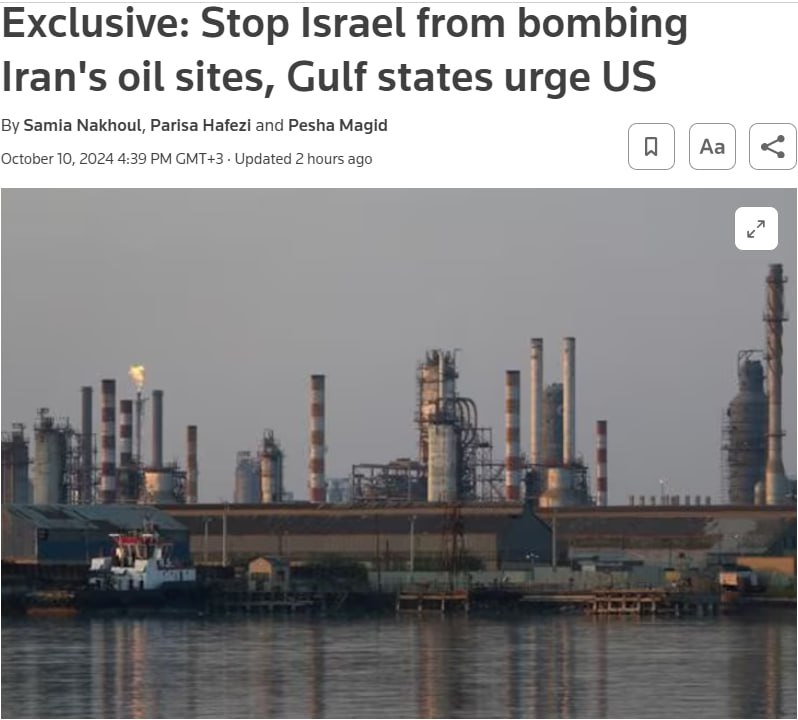
Task: Expand the refinery photo to fullscreen
Action: [756, 228]
